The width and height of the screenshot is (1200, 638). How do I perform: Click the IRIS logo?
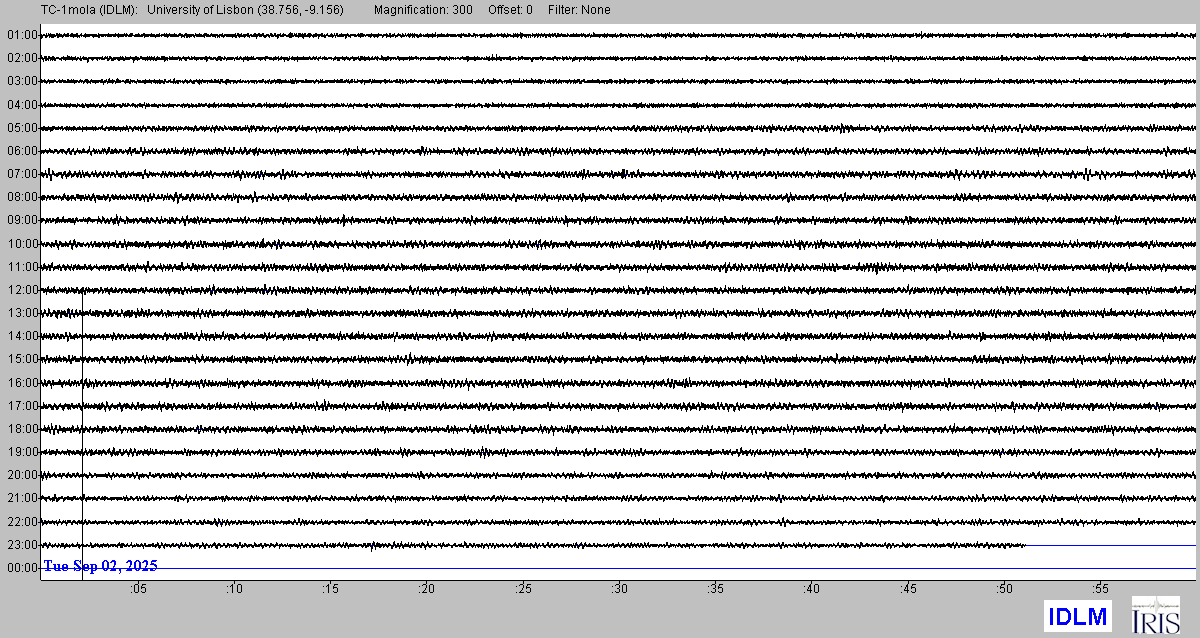point(1155,614)
